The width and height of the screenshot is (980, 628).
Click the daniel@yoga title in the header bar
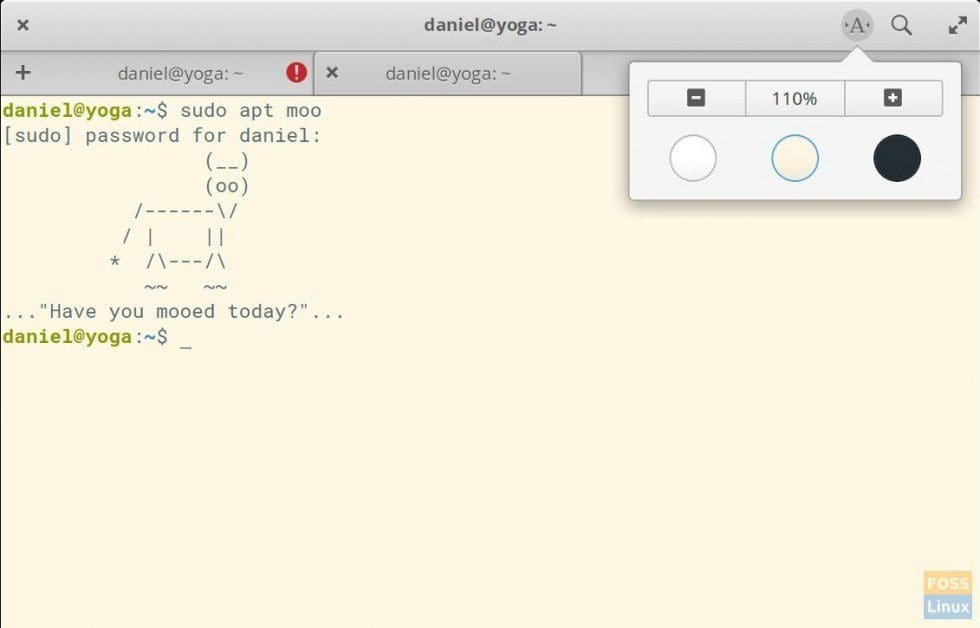click(x=490, y=25)
